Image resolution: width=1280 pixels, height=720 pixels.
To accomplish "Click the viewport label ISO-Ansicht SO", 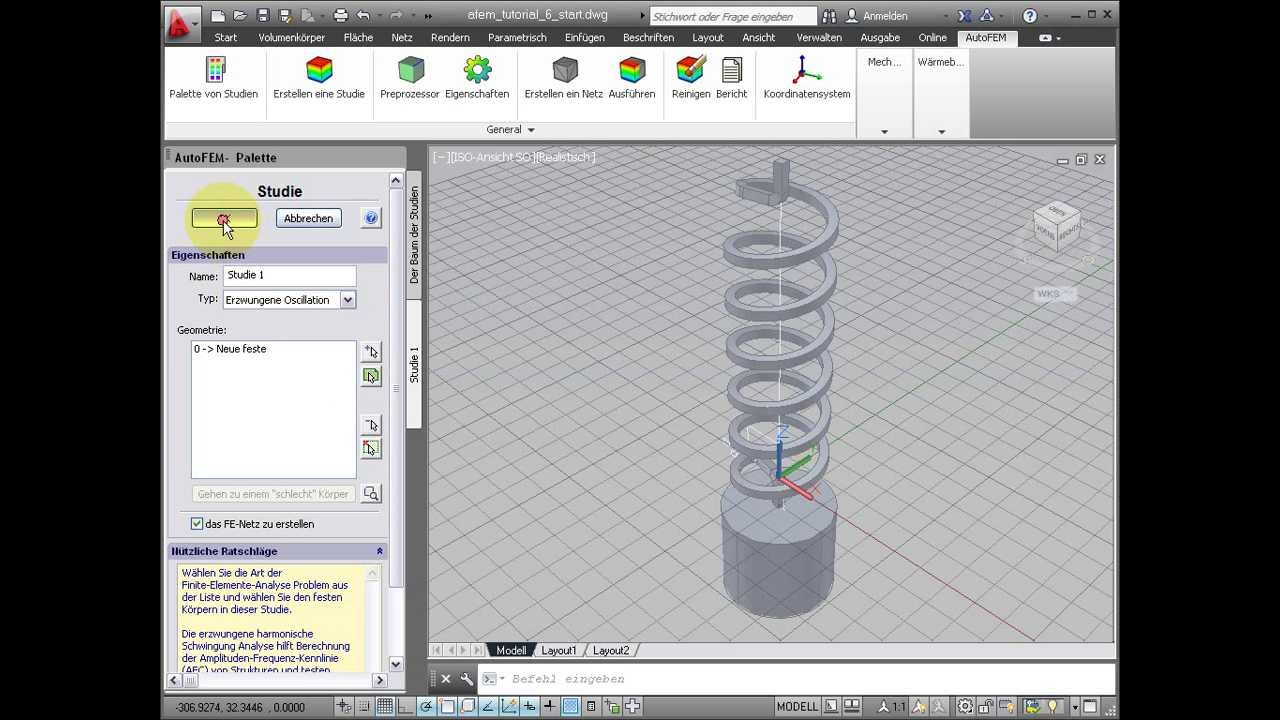I will (x=491, y=157).
